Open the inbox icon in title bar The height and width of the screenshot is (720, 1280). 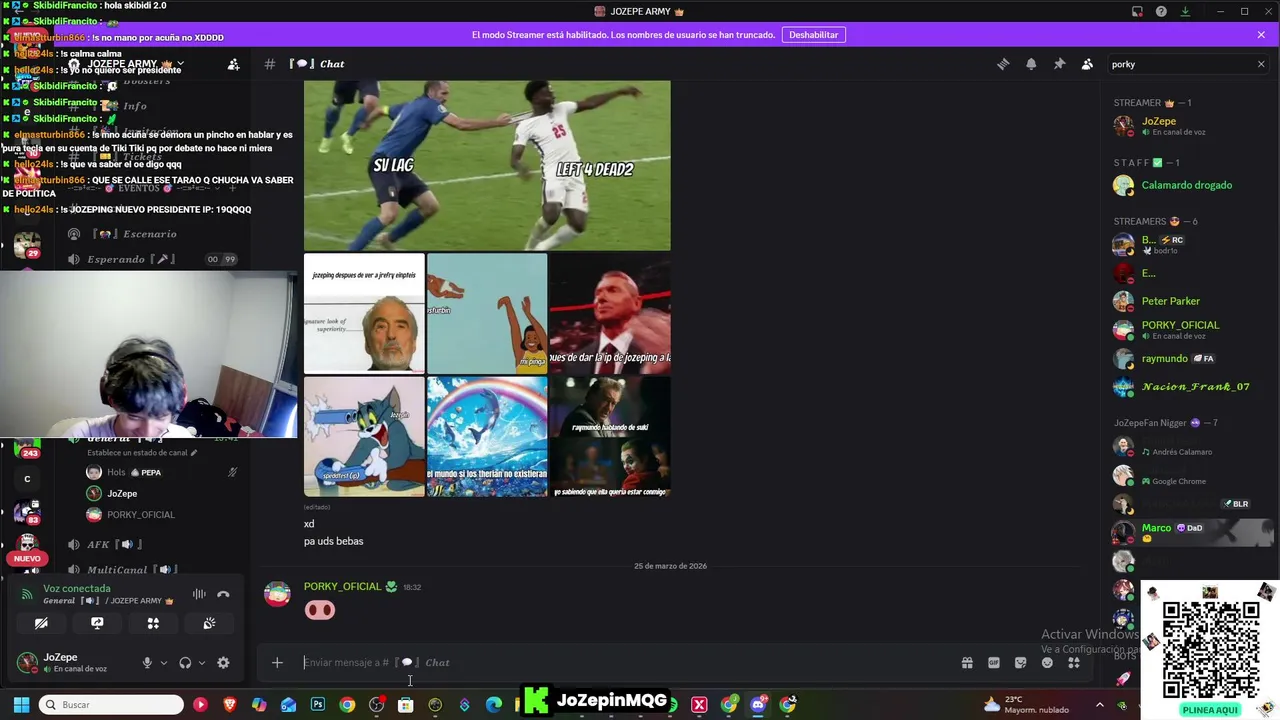pos(1137,11)
